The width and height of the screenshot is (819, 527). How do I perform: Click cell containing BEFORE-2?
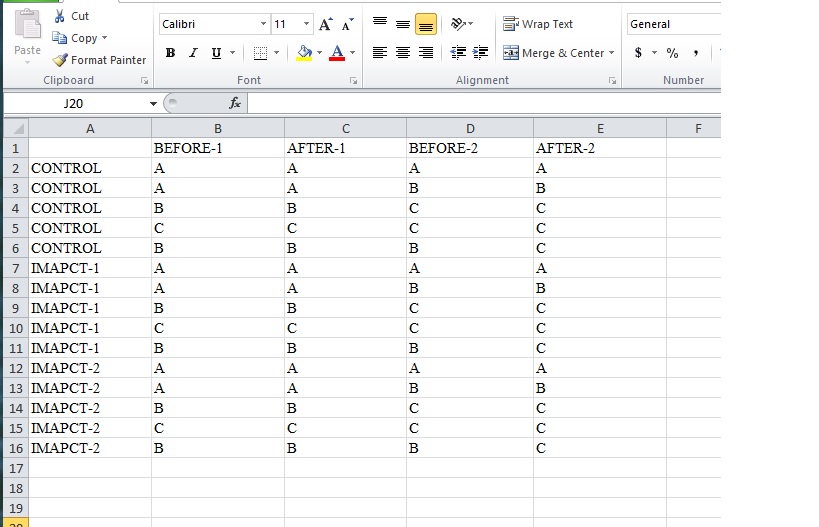click(470, 148)
